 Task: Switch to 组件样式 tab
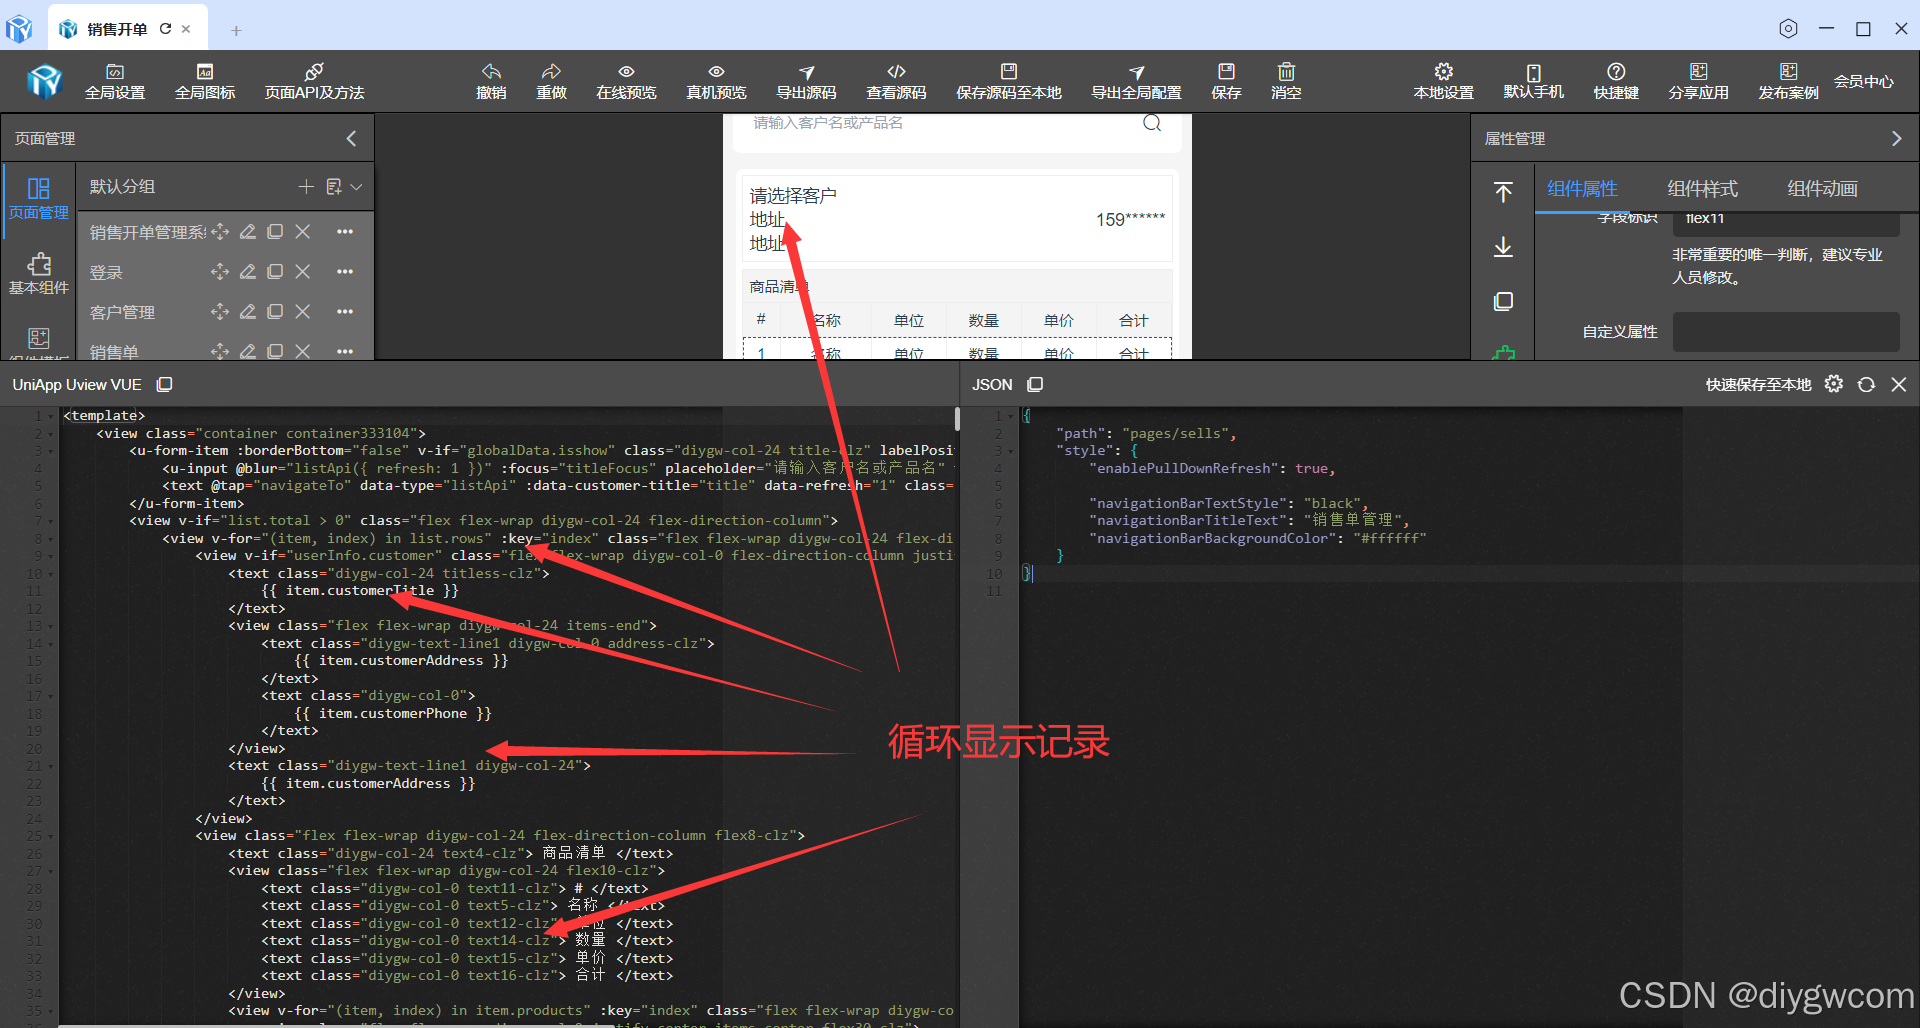click(x=1702, y=188)
